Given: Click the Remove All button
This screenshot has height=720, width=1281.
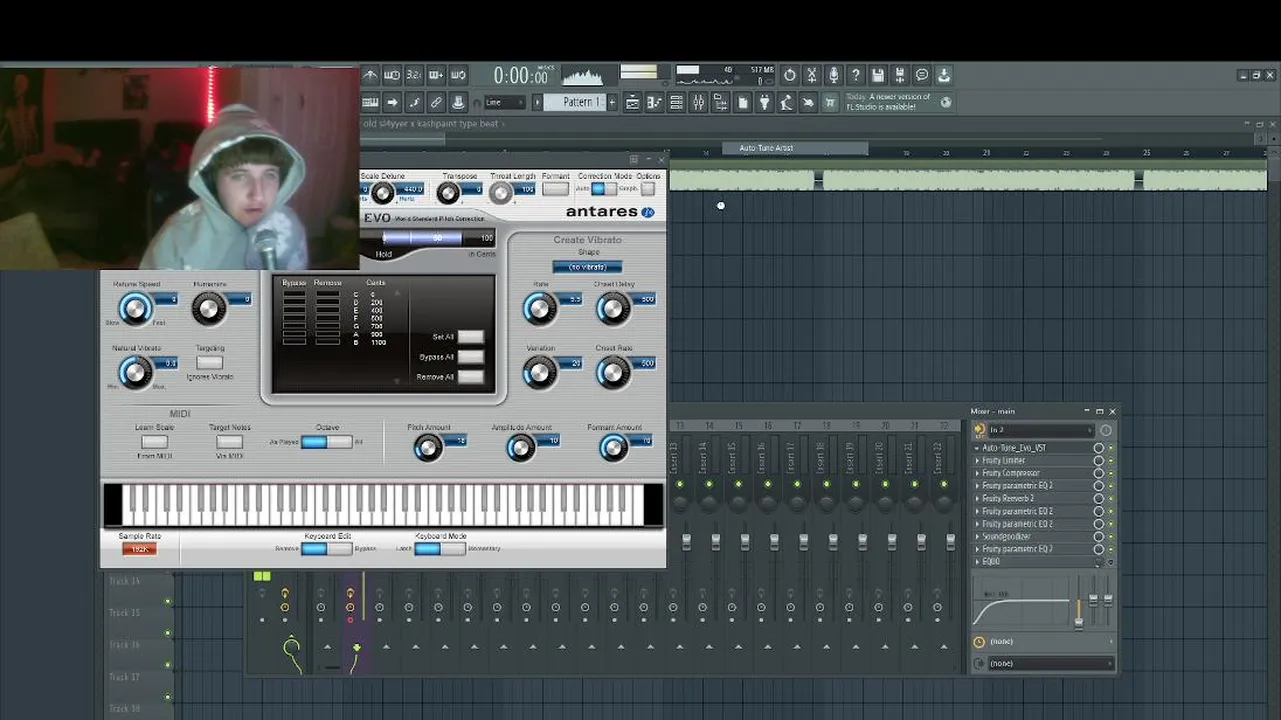Looking at the screenshot, I should point(470,377).
